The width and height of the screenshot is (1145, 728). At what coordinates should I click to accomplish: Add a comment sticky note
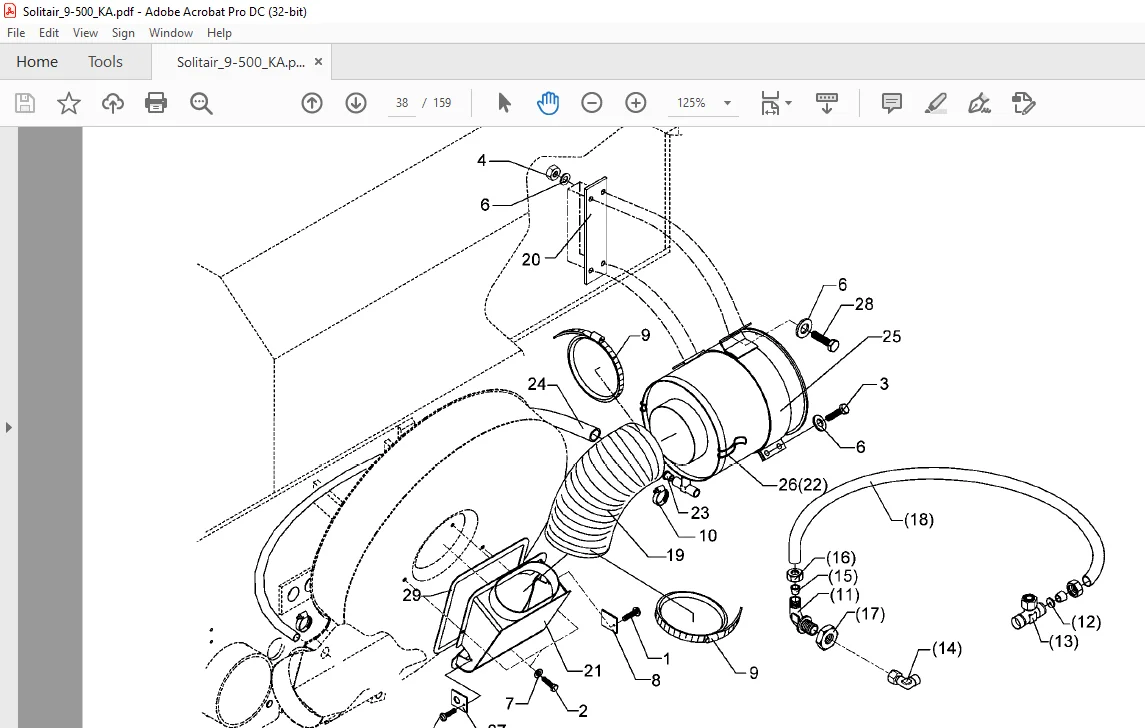[x=892, y=103]
